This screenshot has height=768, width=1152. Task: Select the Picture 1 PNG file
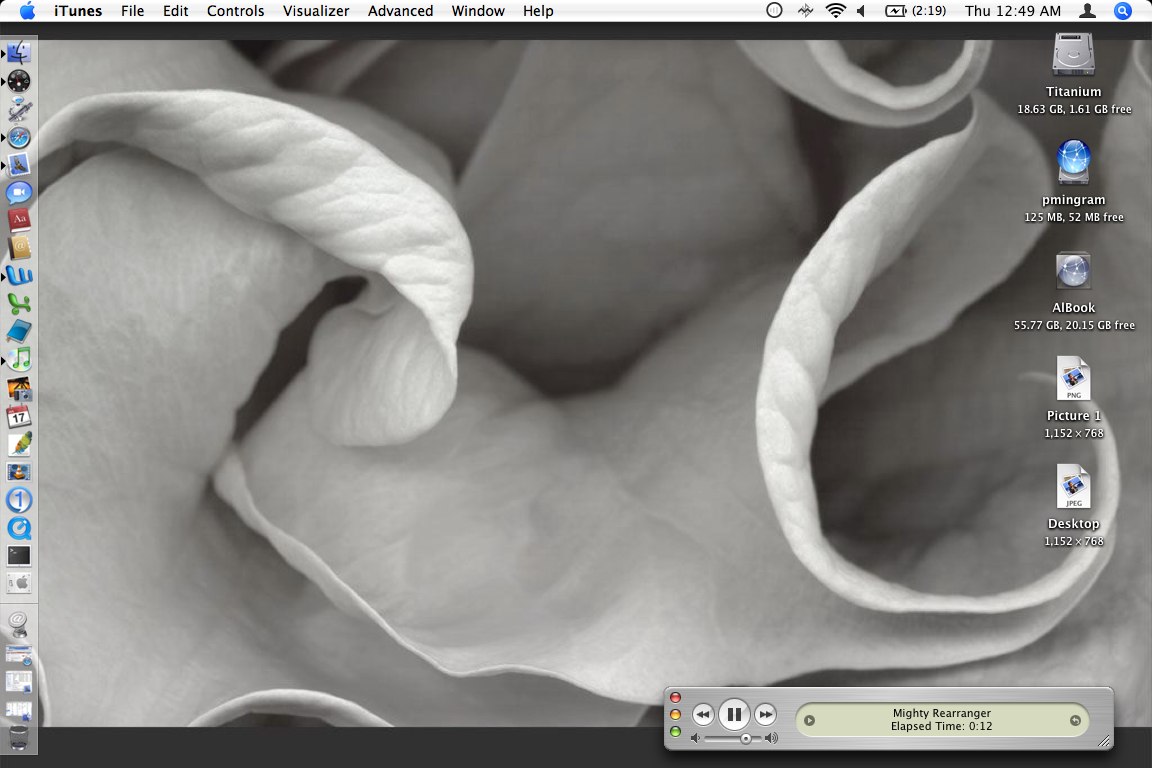[1073, 379]
